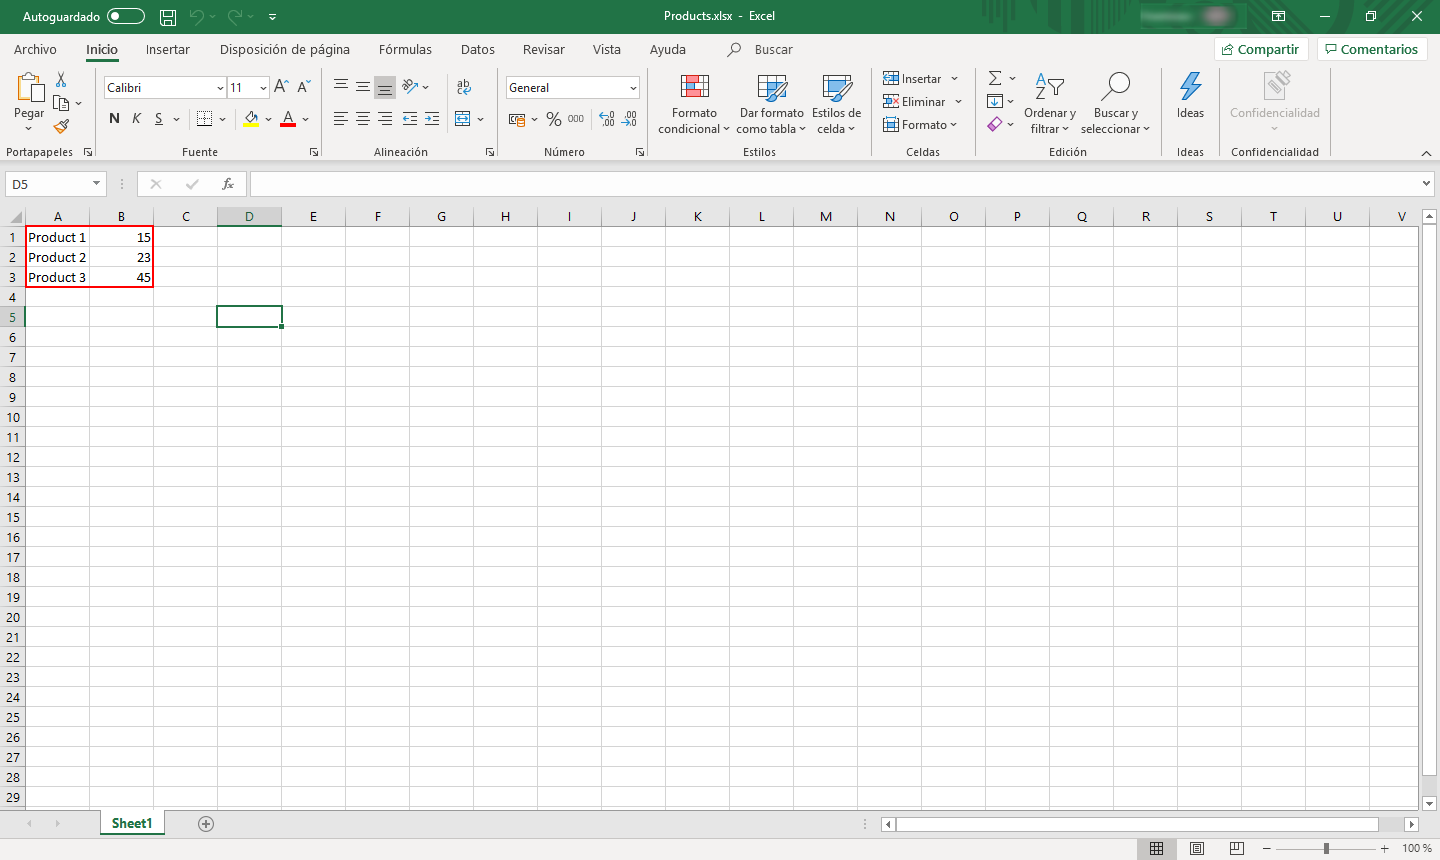Screen dimensions: 1440x860
Task: Open Formato condicional dropdown
Action: [694, 104]
